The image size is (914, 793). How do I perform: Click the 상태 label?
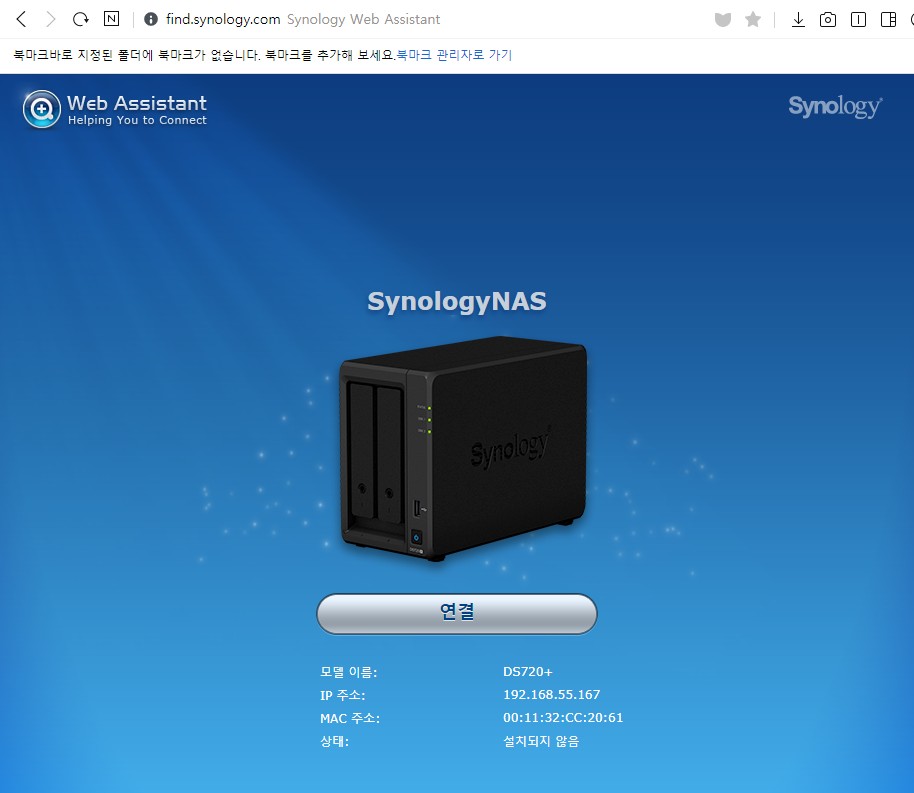coord(335,741)
